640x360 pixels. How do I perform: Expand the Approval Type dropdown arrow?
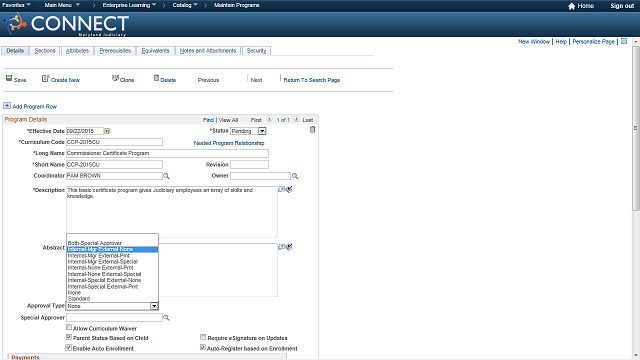pyautogui.click(x=154, y=306)
